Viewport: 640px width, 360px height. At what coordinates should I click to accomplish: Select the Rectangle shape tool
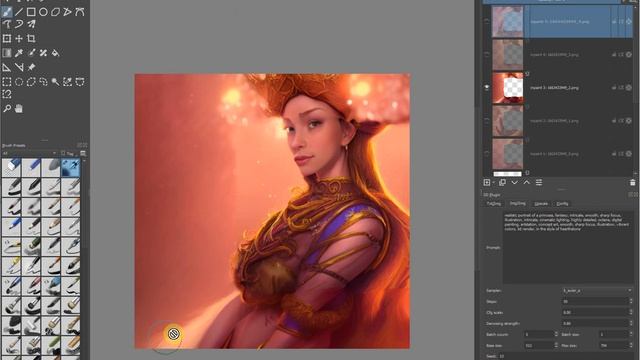point(31,12)
